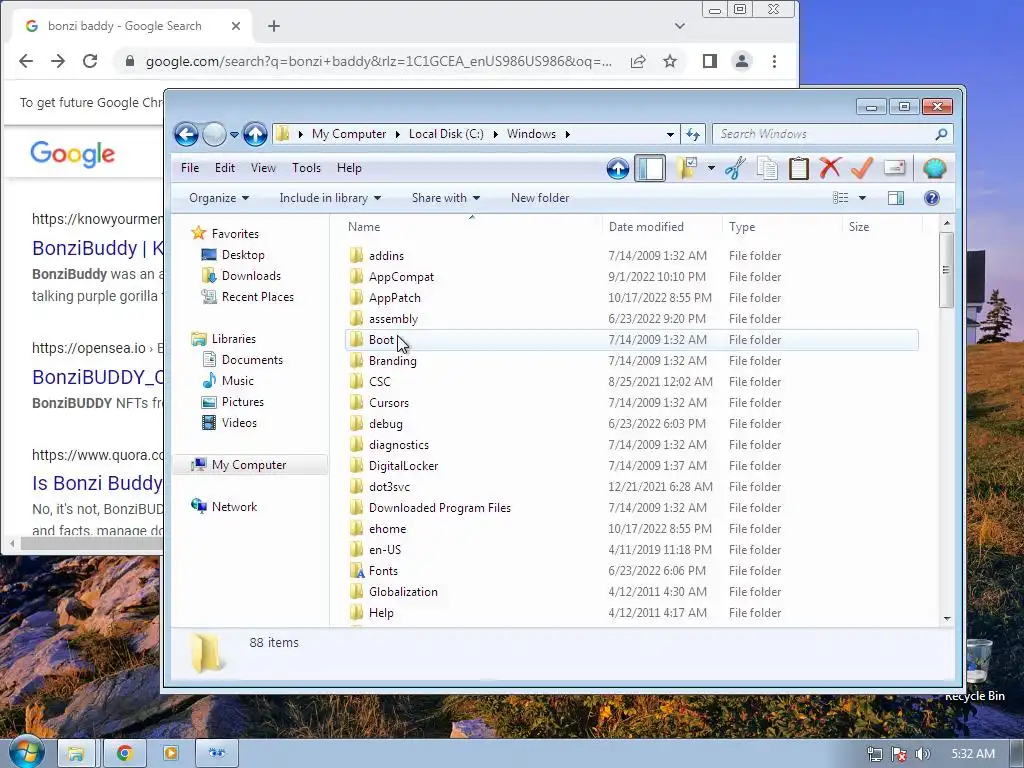Expand breadcrumb arrow after Windows

568,134
